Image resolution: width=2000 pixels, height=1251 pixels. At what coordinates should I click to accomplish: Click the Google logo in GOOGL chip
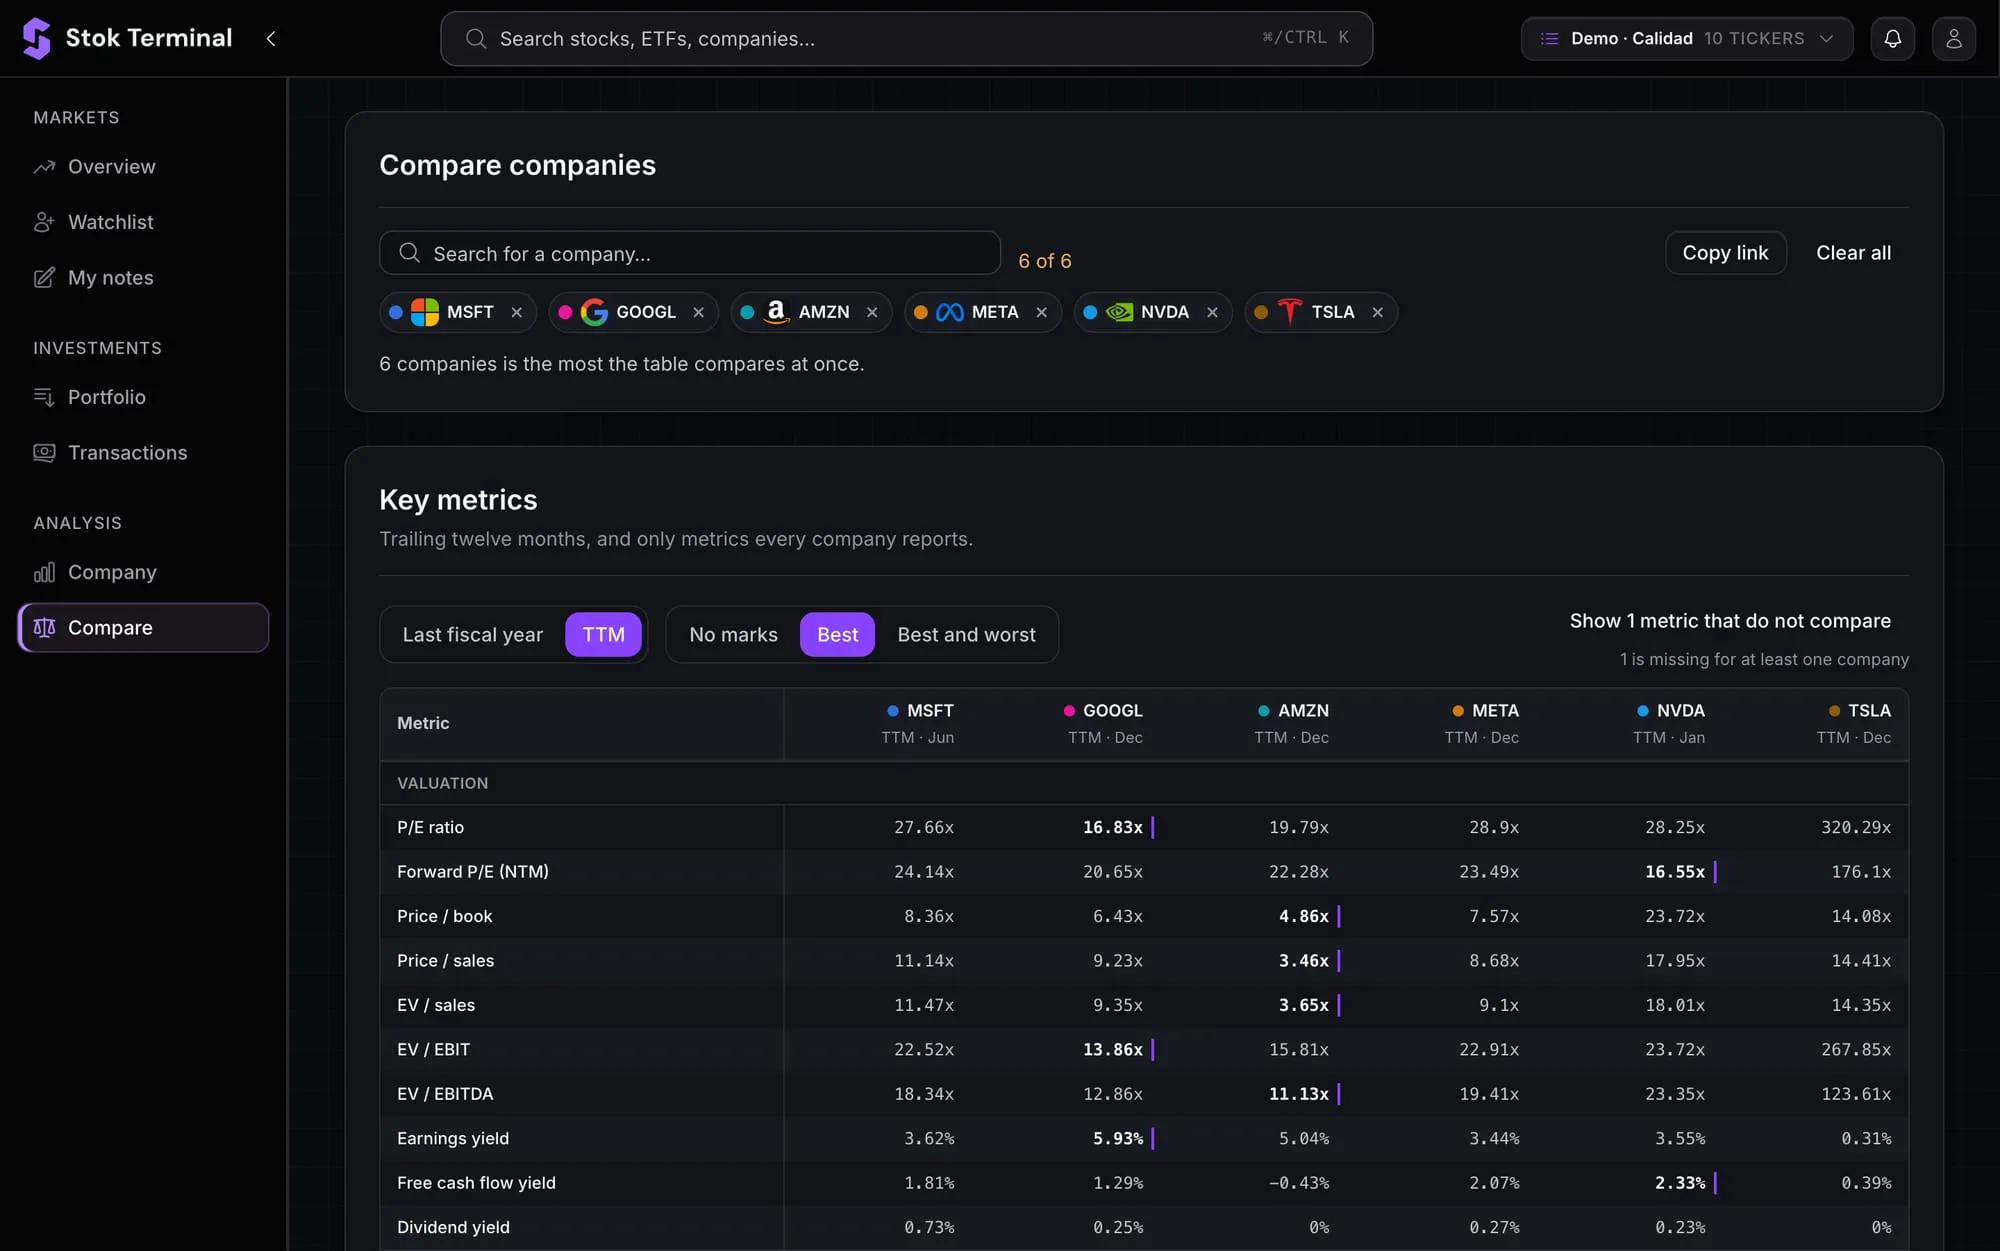click(594, 313)
